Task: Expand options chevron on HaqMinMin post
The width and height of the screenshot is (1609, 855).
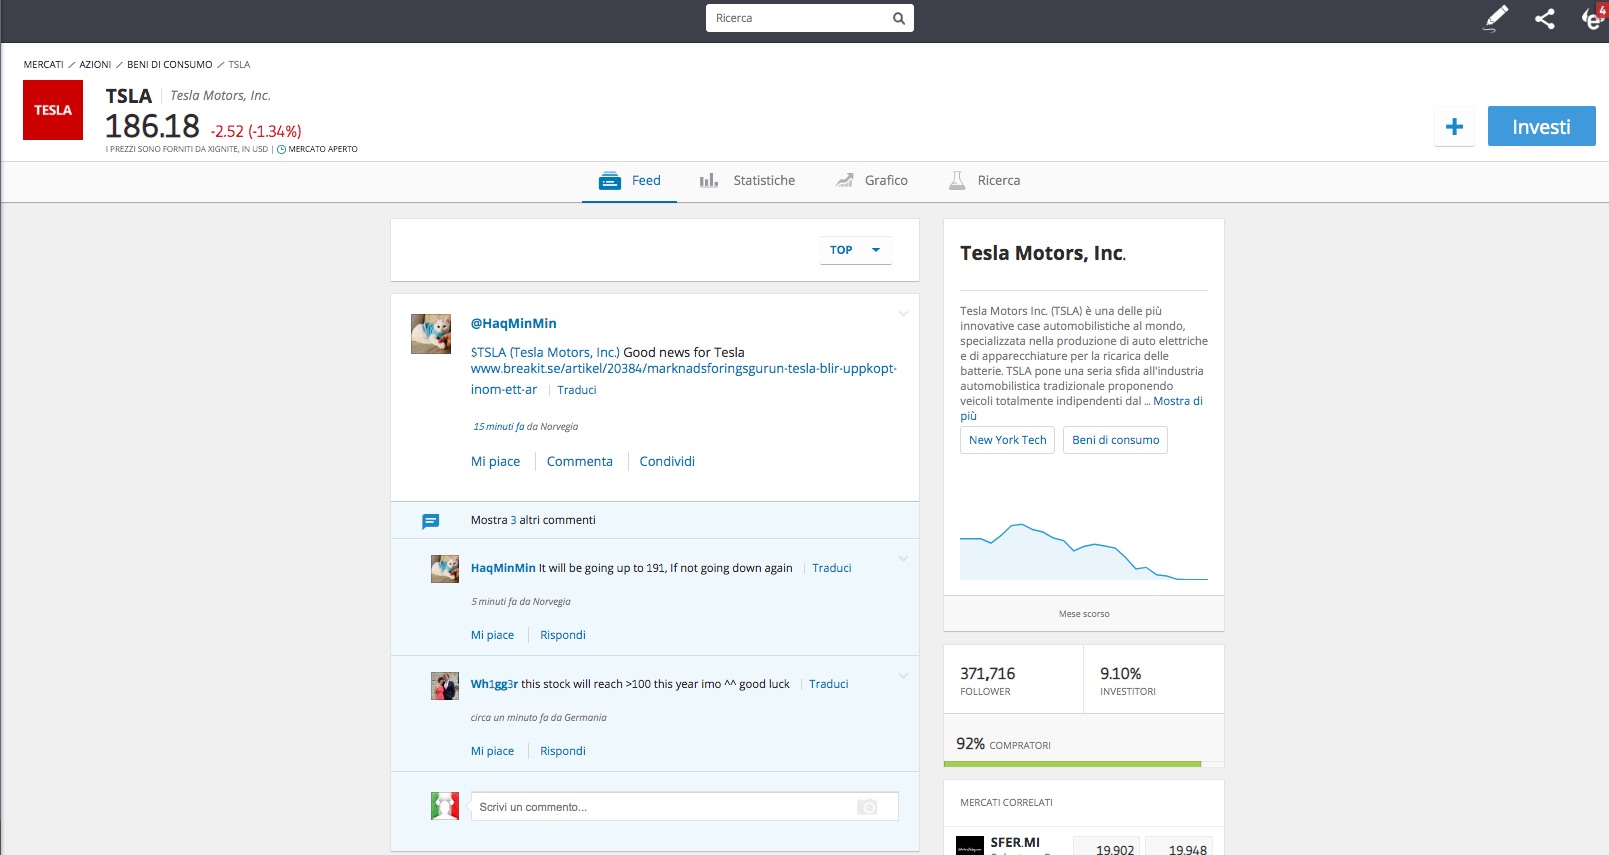Action: tap(903, 314)
